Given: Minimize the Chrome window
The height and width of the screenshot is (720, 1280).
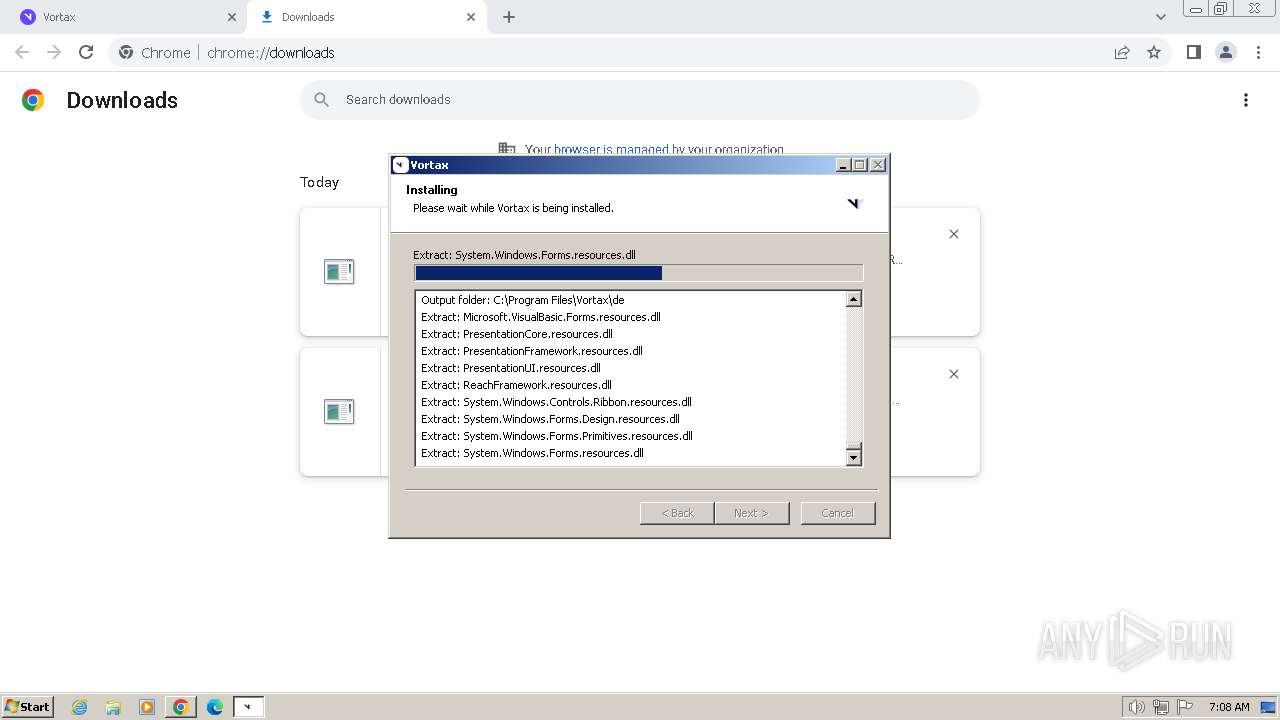Looking at the screenshot, I should click(1196, 9).
